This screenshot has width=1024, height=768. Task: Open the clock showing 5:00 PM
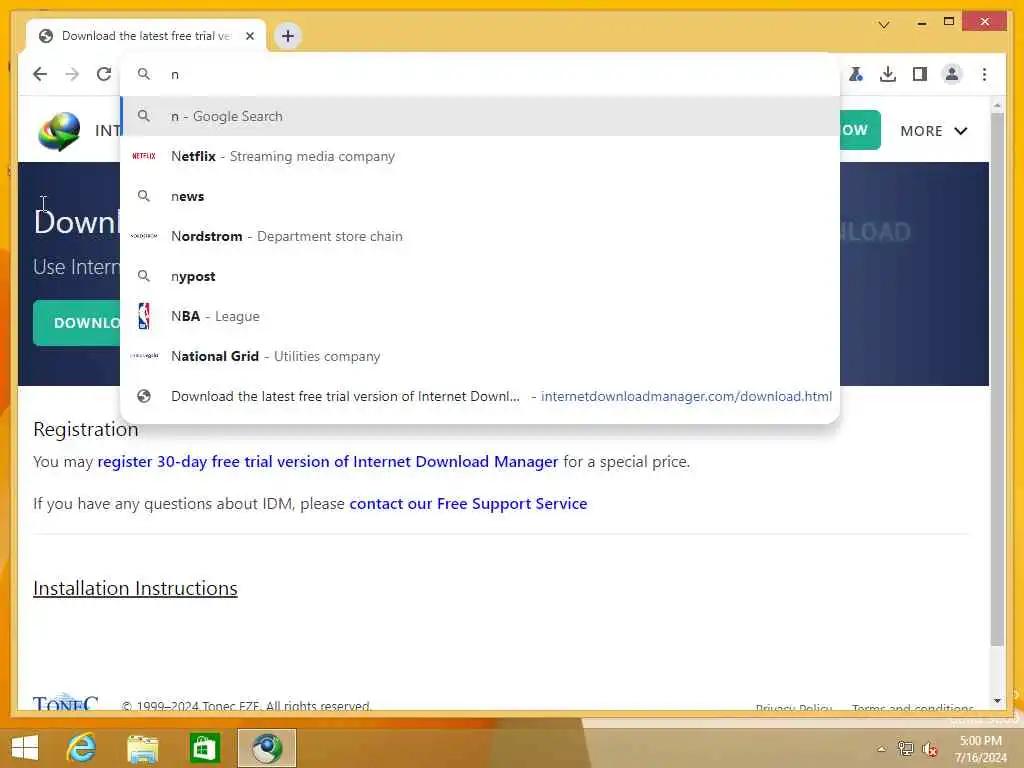click(980, 749)
